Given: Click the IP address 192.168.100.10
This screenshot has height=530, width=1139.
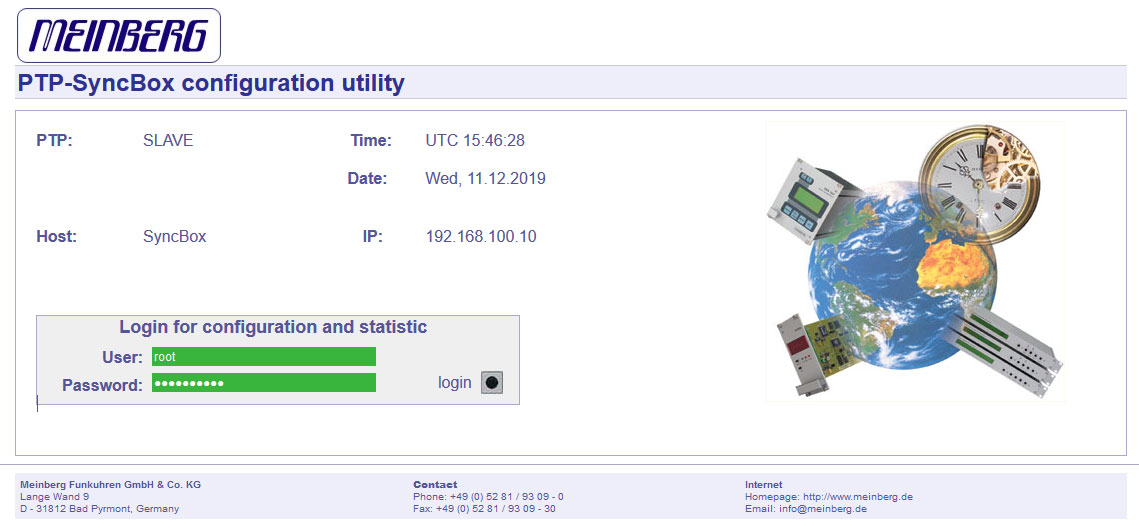Looking at the screenshot, I should (x=481, y=237).
